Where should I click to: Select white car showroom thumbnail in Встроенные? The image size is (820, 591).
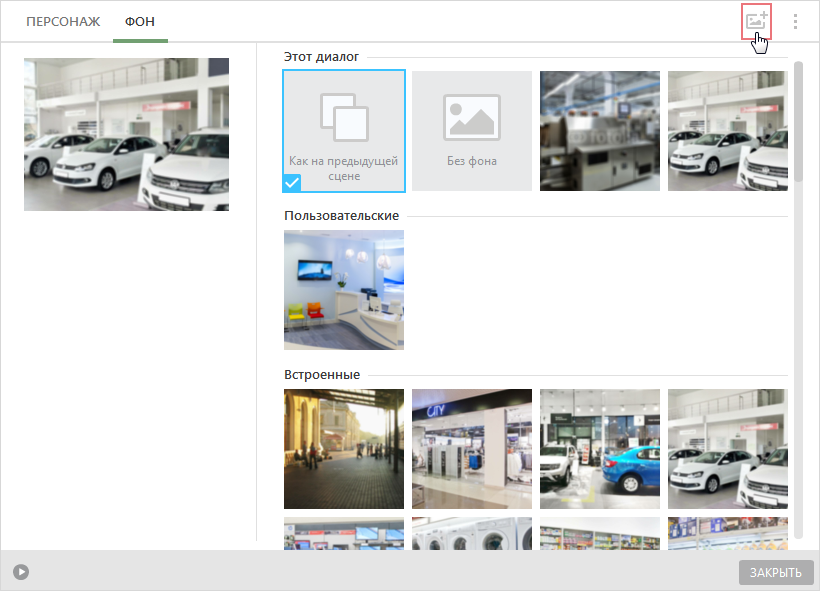[727, 449]
